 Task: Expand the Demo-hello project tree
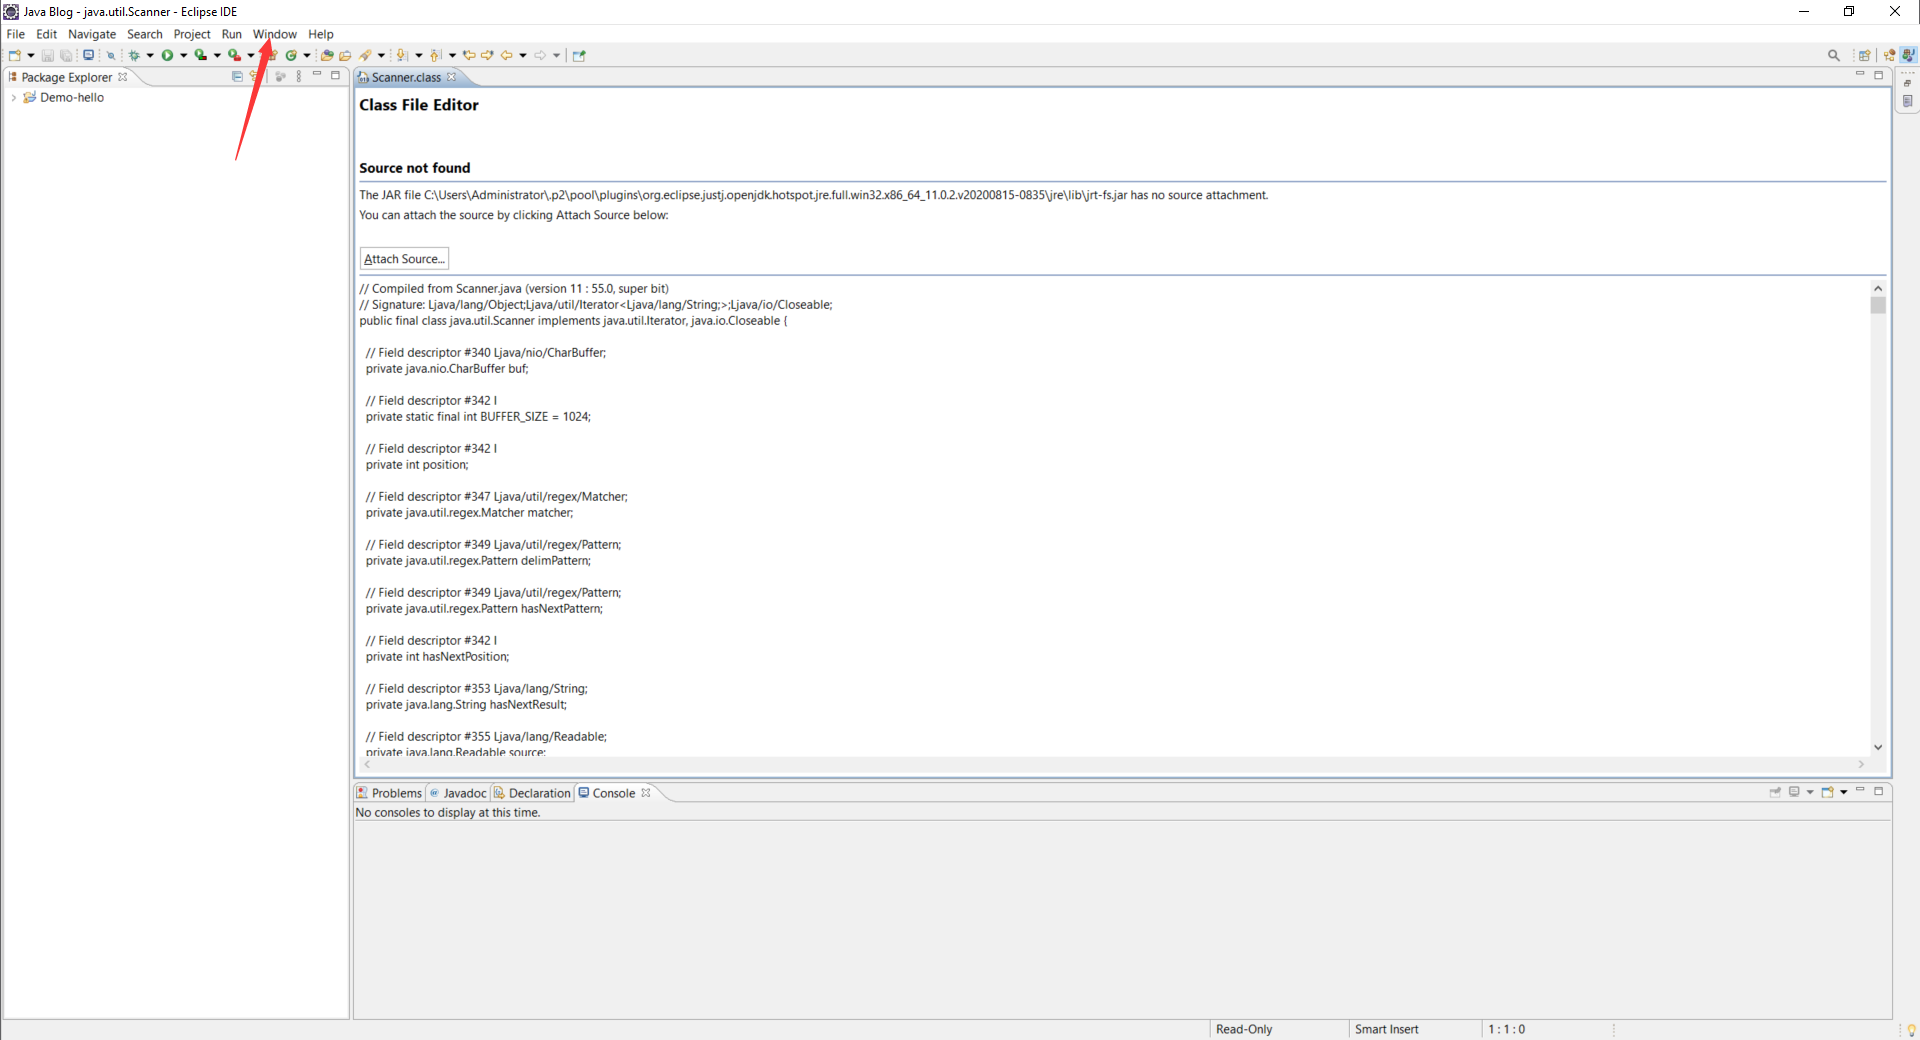click(x=13, y=97)
